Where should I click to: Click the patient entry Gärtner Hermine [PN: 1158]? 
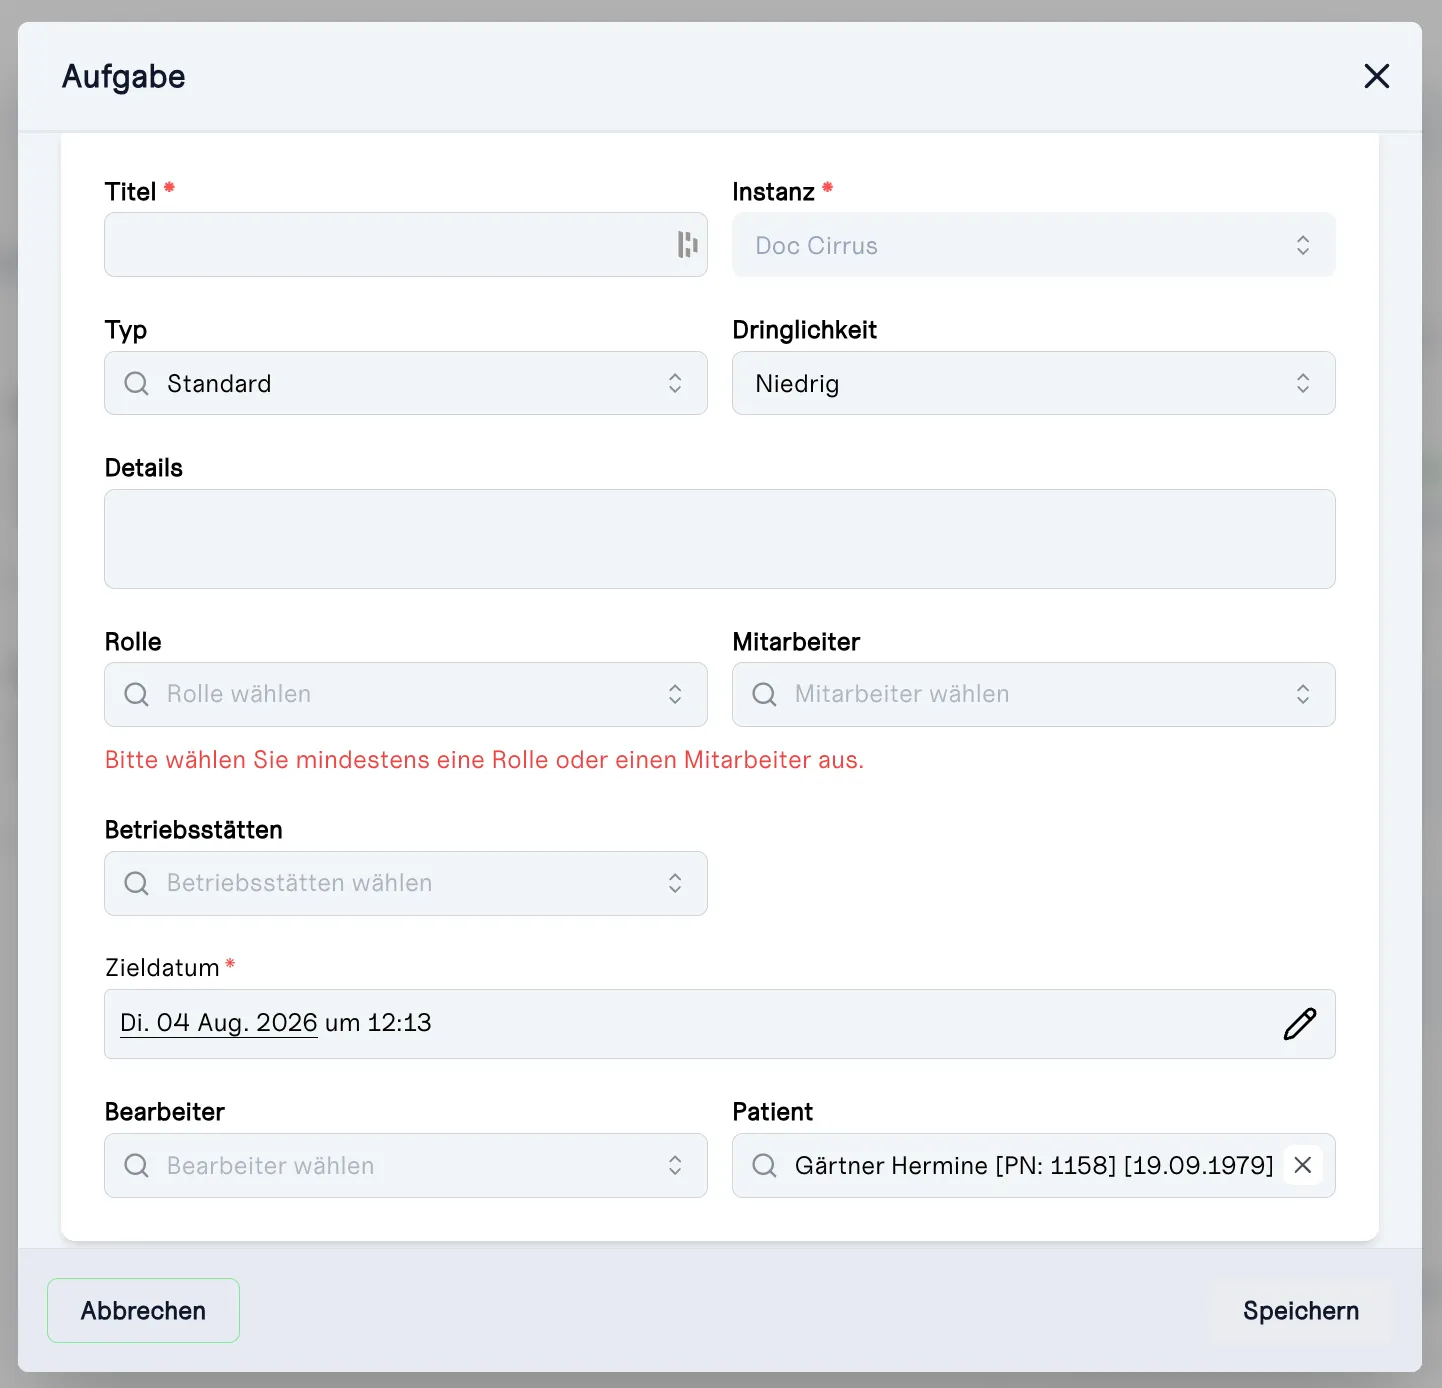[x=1034, y=1166]
